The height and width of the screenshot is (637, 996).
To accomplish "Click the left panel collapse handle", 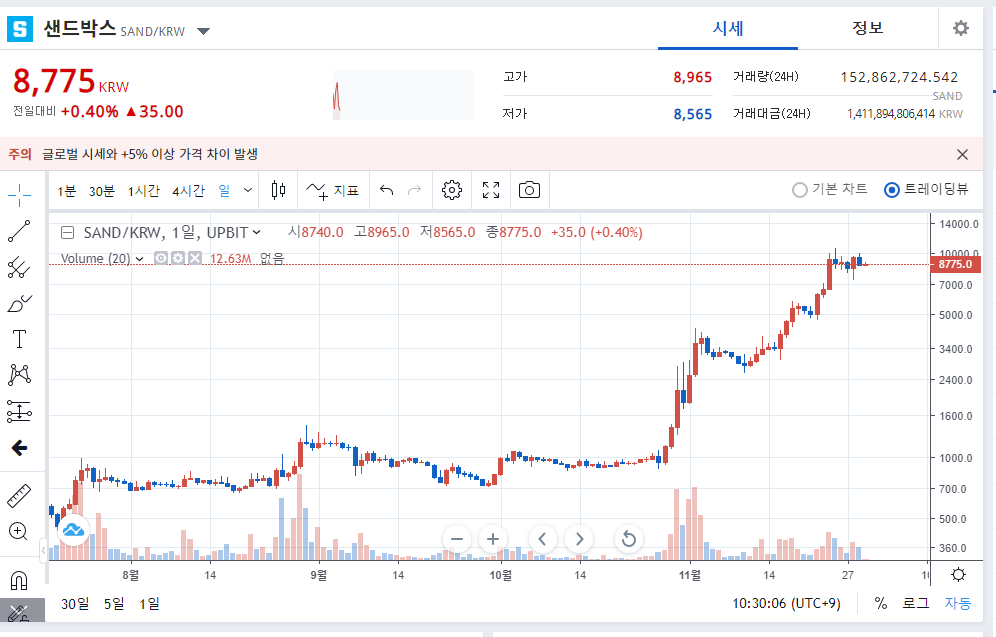I will [x=43, y=550].
